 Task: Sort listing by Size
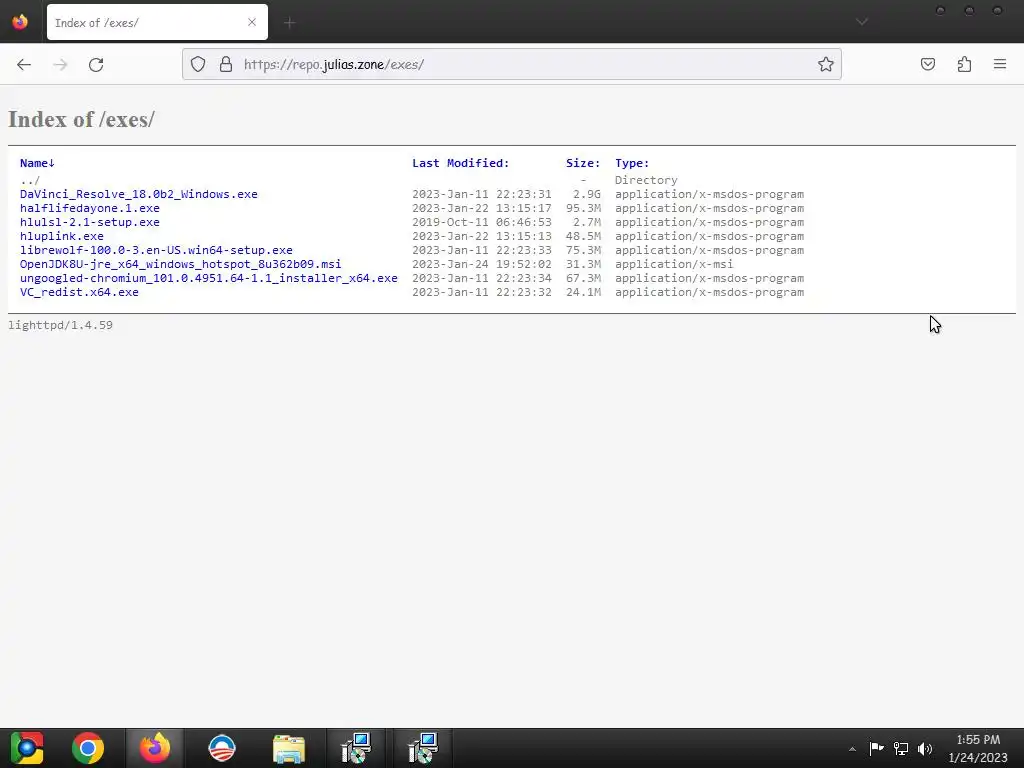point(583,163)
